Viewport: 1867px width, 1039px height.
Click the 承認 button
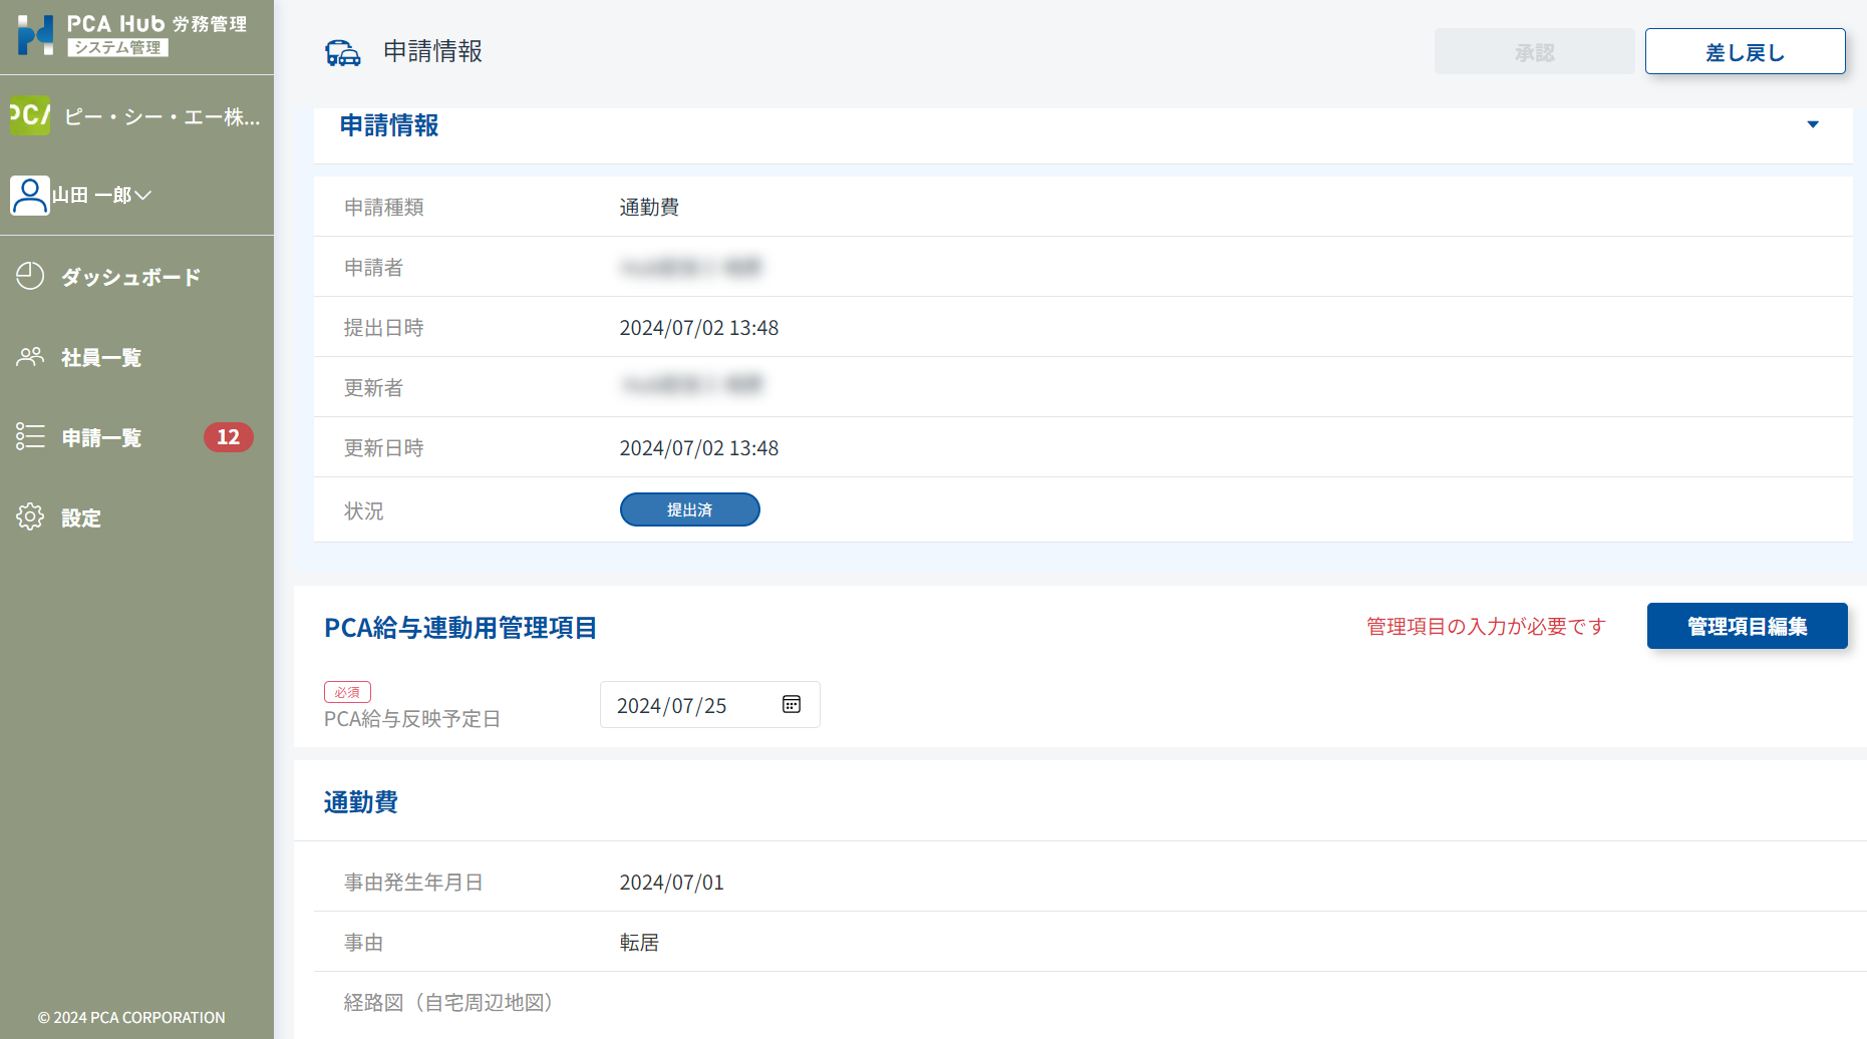1534,52
